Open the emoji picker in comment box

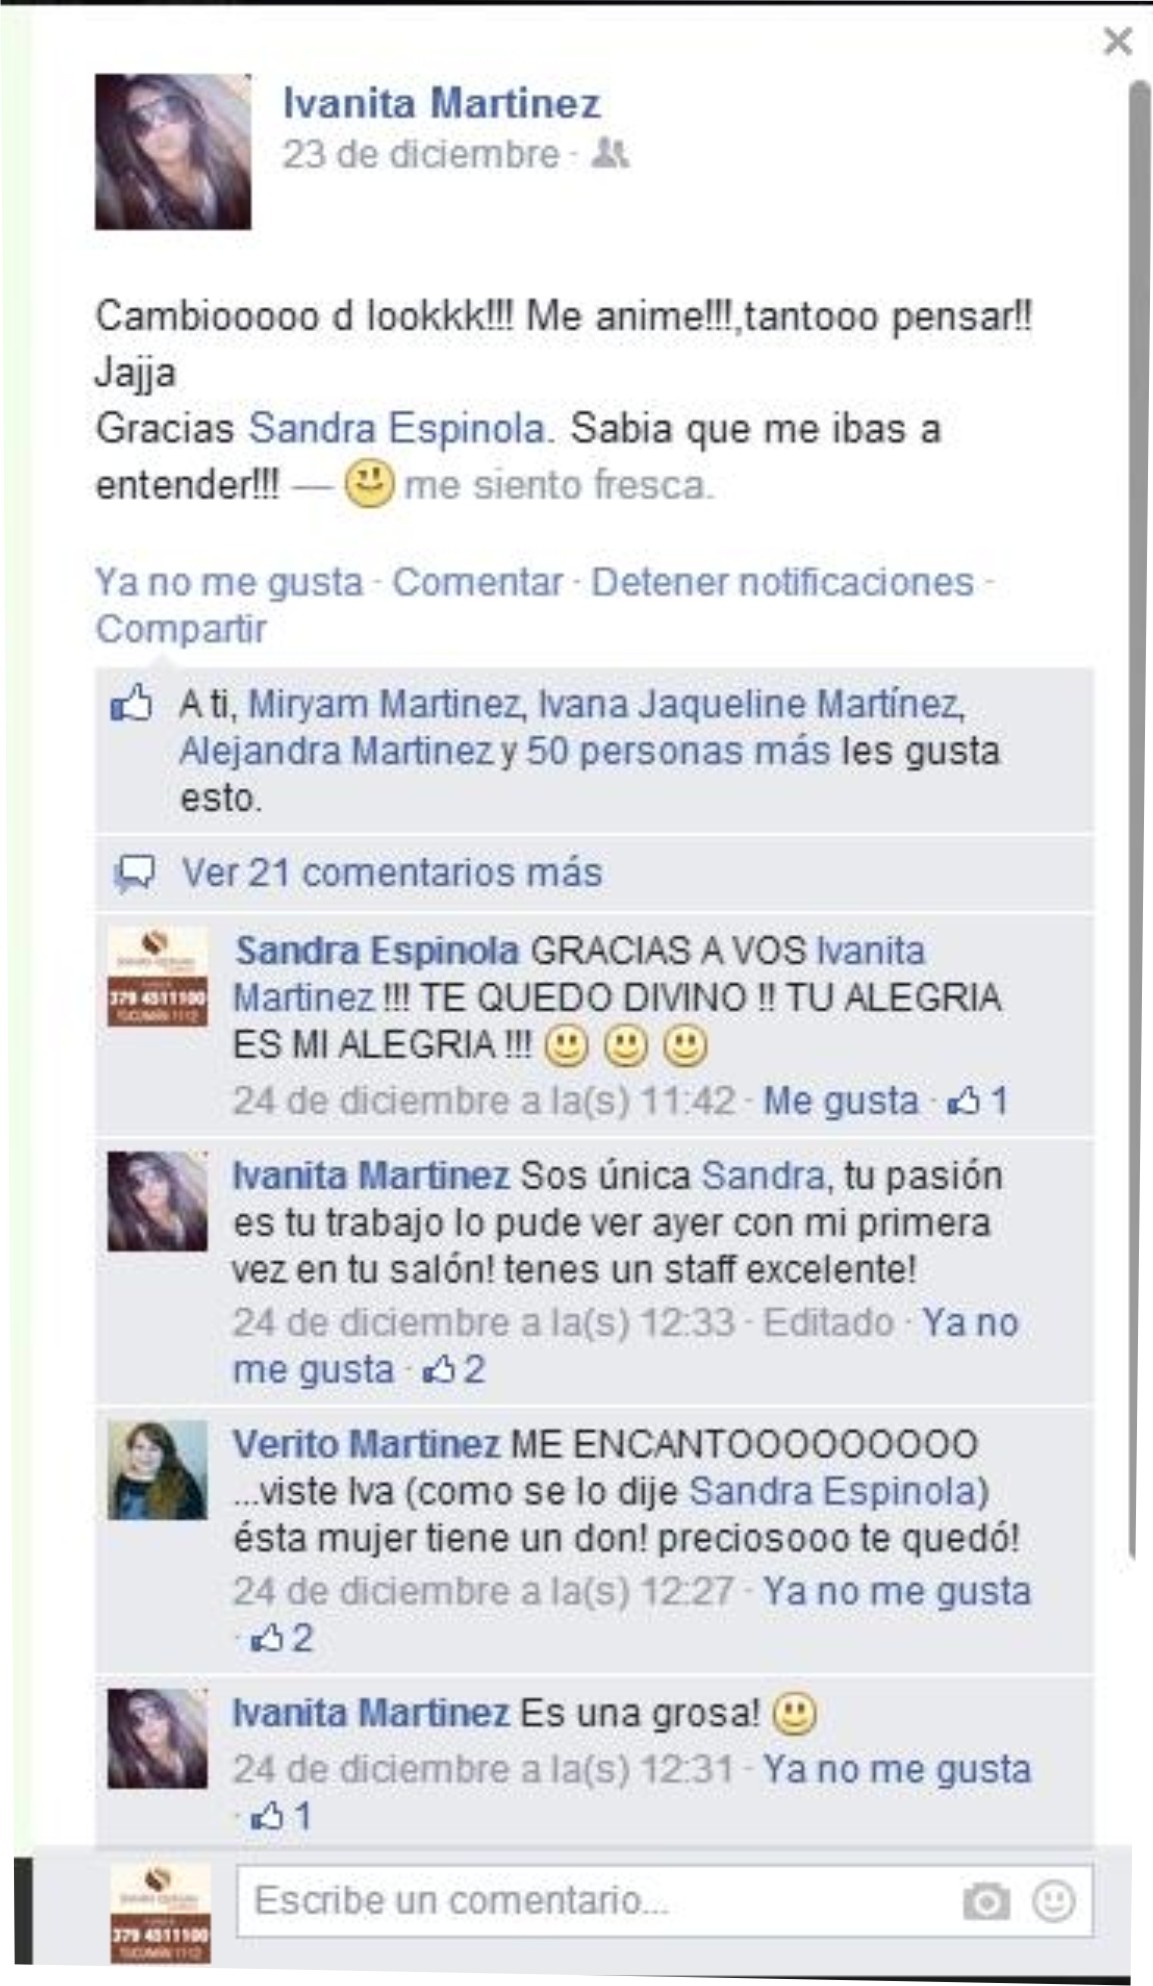coord(1053,1901)
